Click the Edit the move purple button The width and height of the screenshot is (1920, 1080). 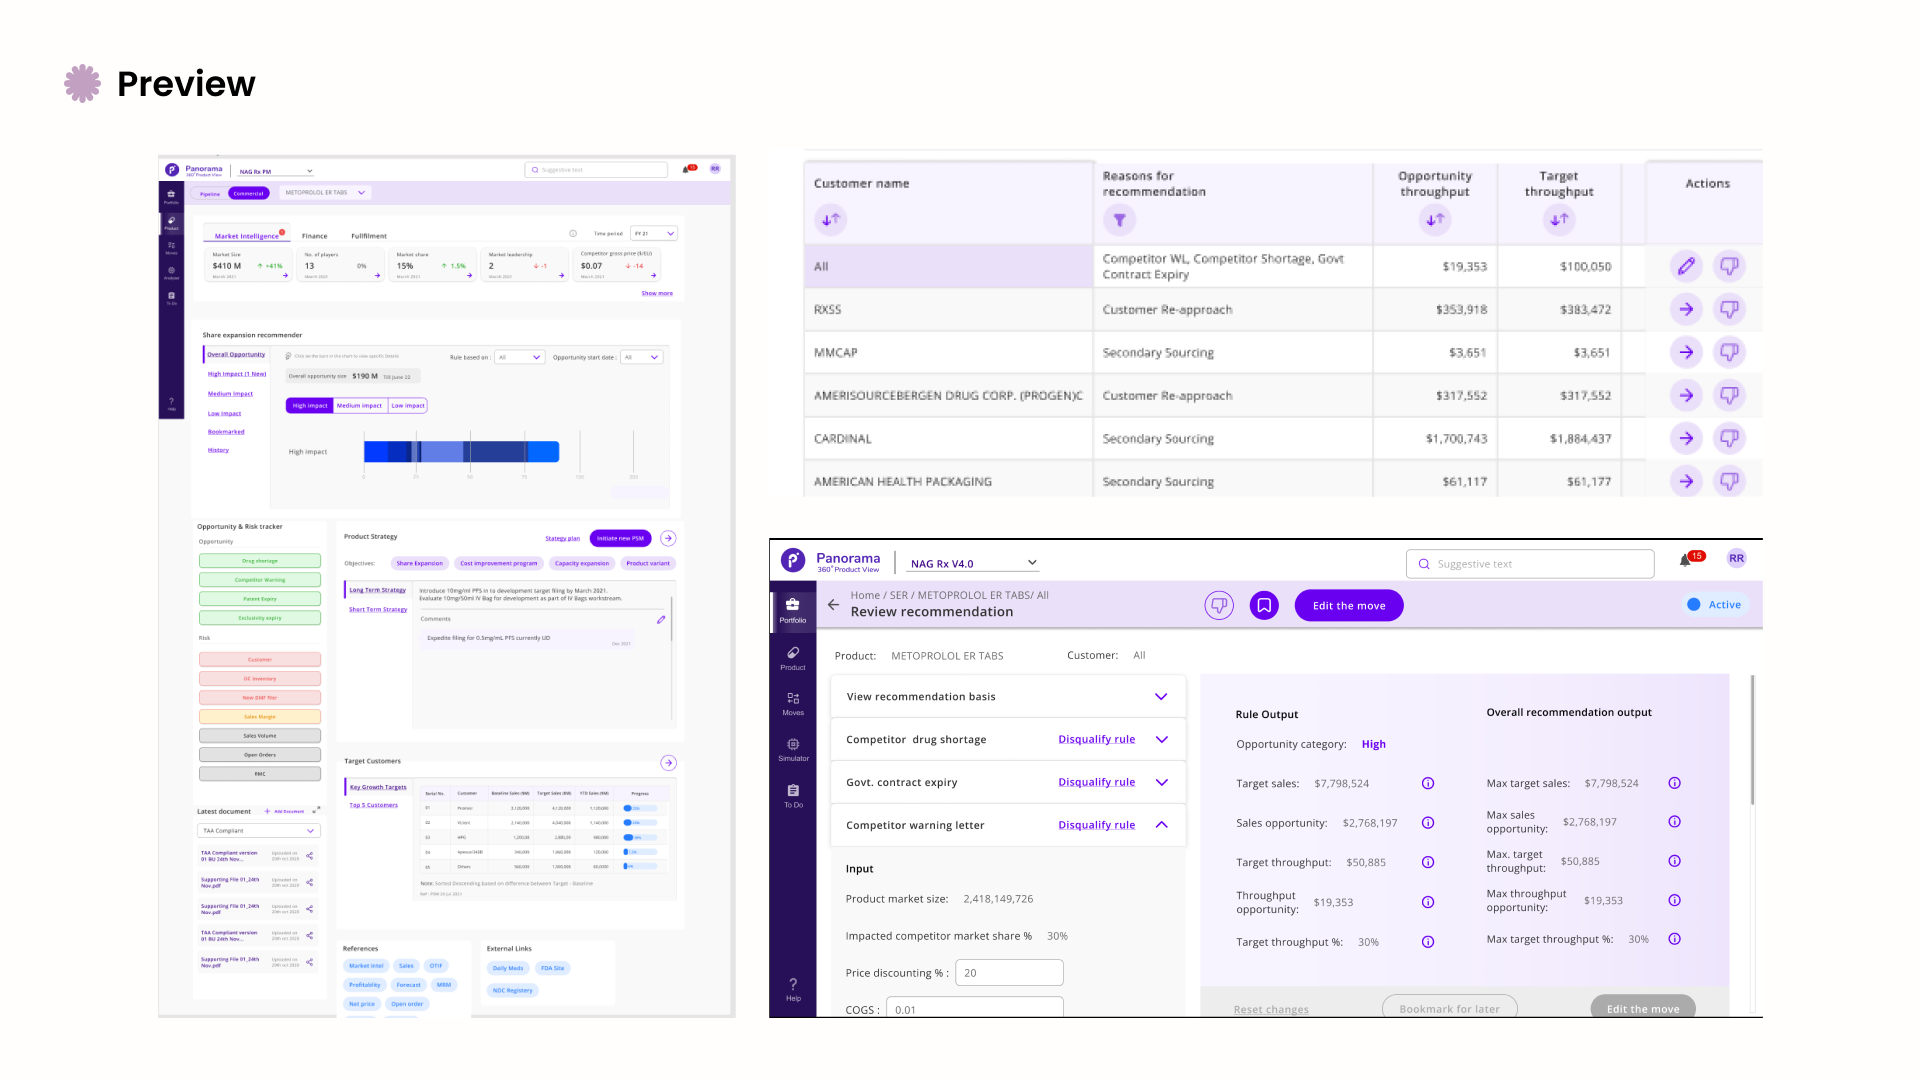click(1348, 605)
